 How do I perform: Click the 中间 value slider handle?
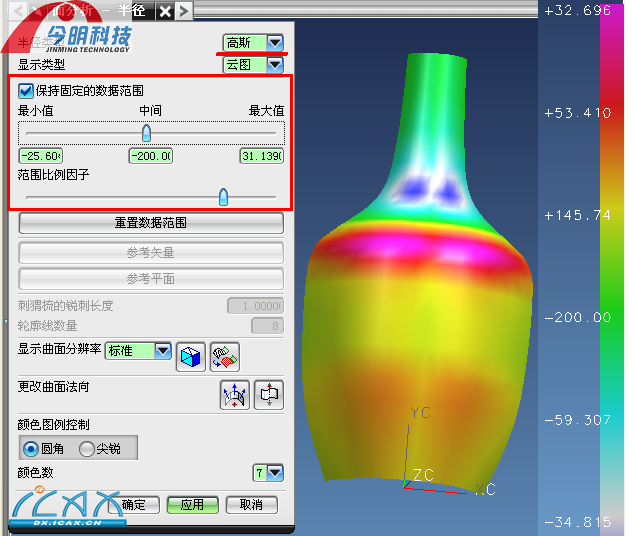pyautogui.click(x=146, y=133)
